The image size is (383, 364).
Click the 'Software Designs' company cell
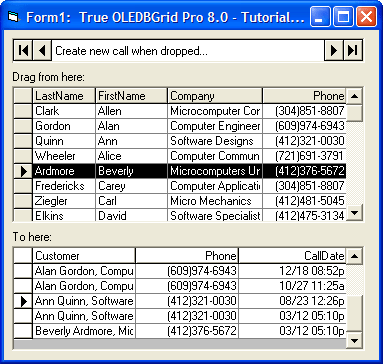(215, 141)
